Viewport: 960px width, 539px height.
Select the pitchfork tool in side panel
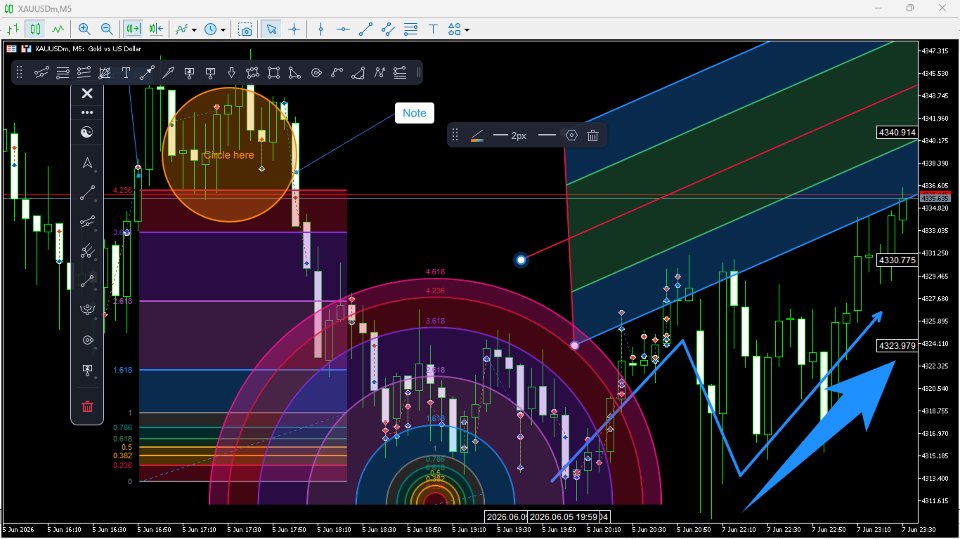(87, 251)
